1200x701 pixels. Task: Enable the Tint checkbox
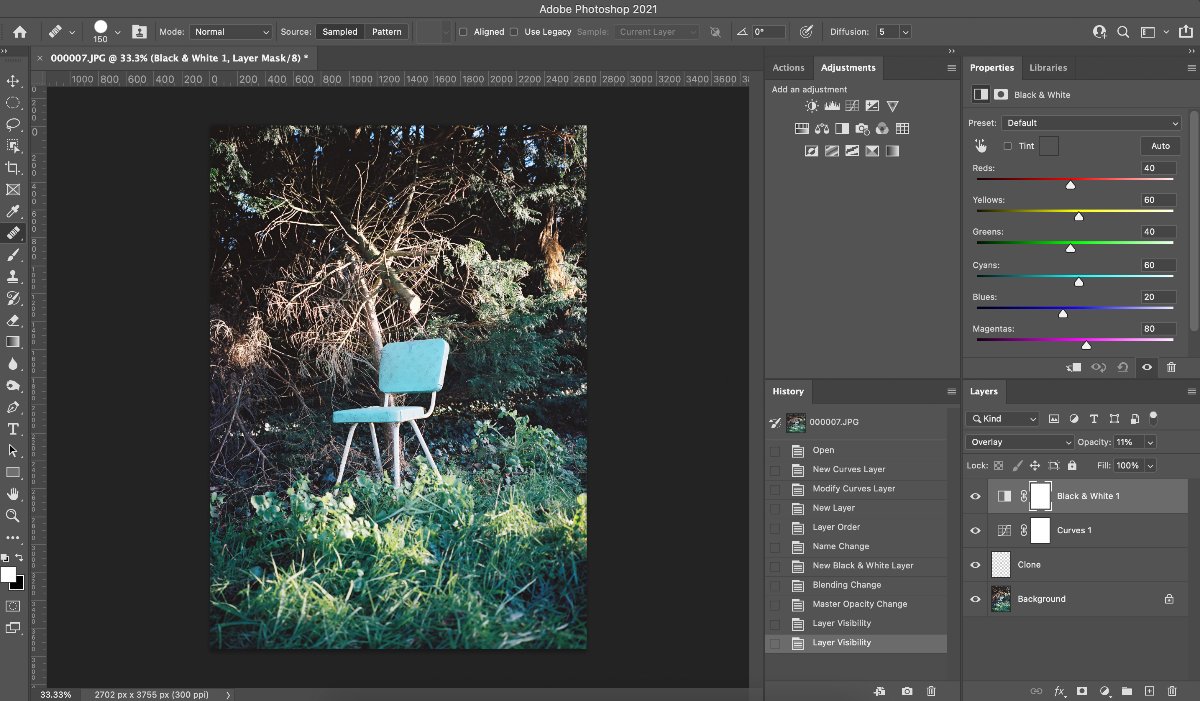coord(1009,145)
